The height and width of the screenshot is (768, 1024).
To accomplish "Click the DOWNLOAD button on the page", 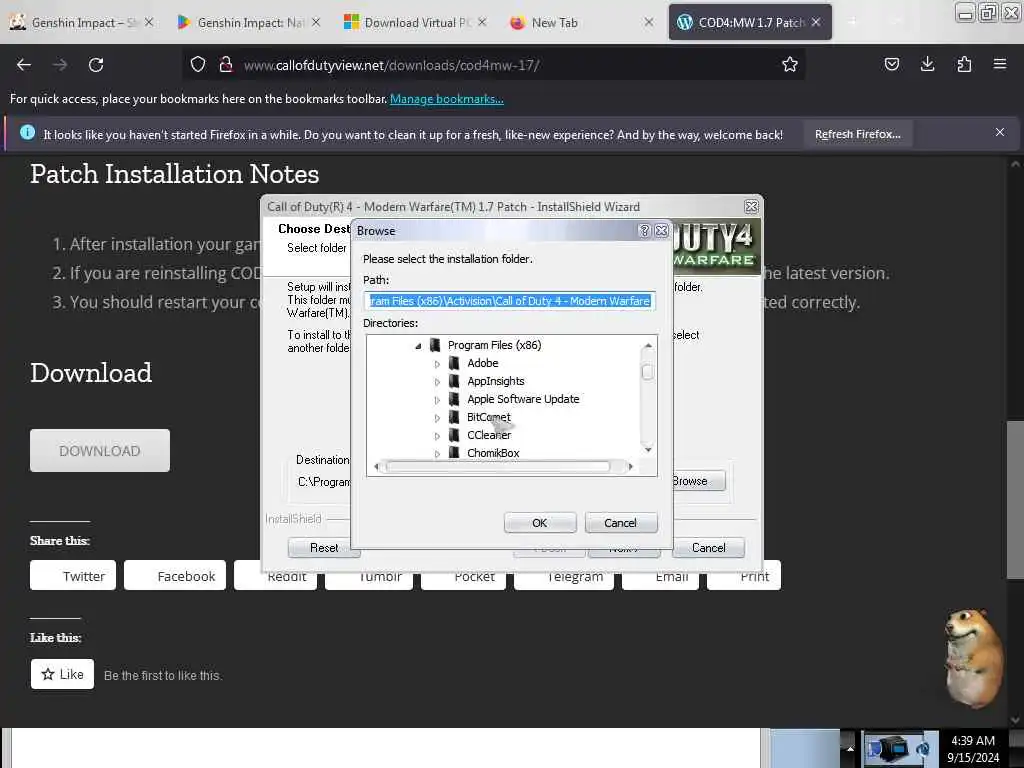I will pyautogui.click(x=100, y=451).
